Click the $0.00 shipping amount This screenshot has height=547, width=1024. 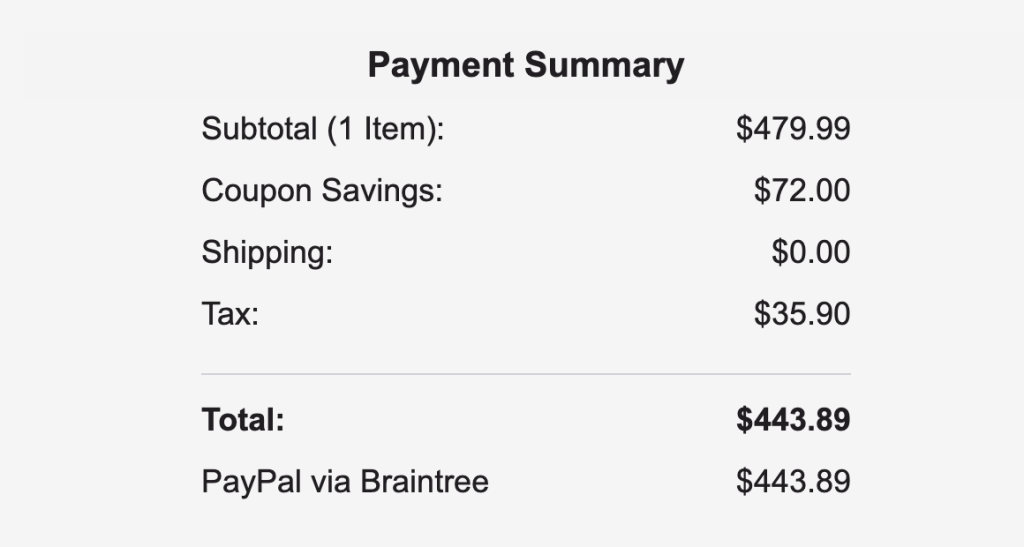810,252
